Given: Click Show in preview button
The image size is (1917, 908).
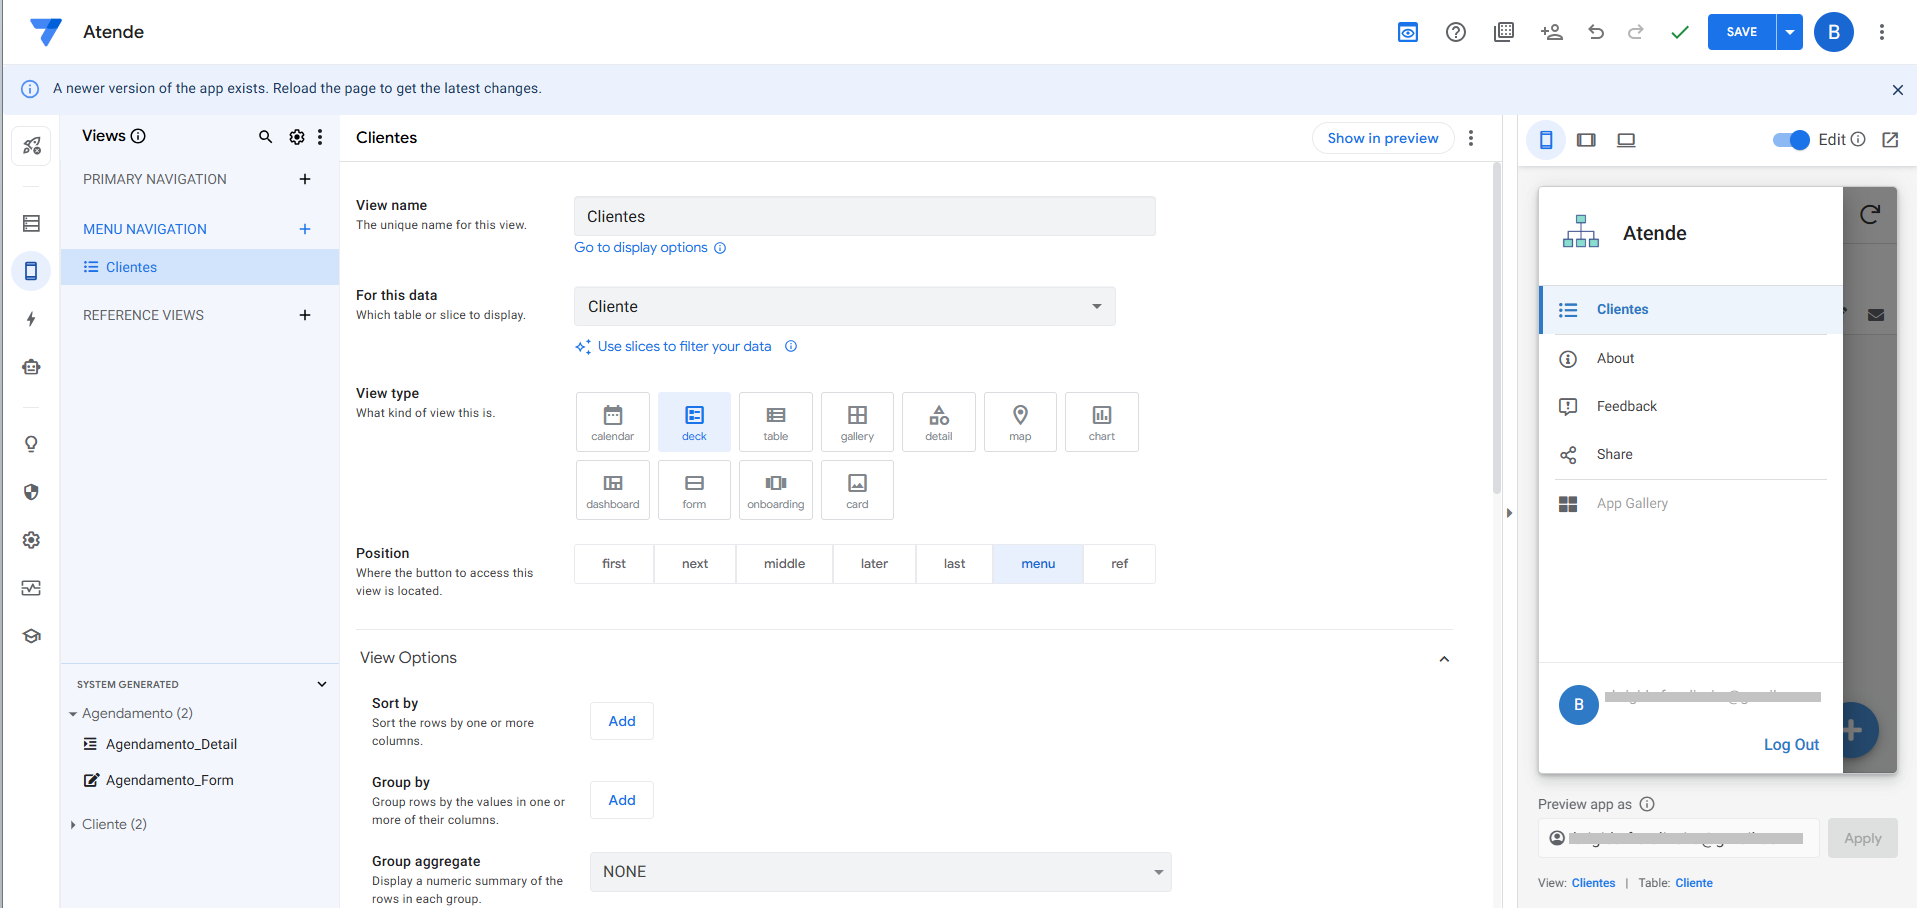Looking at the screenshot, I should point(1382,138).
